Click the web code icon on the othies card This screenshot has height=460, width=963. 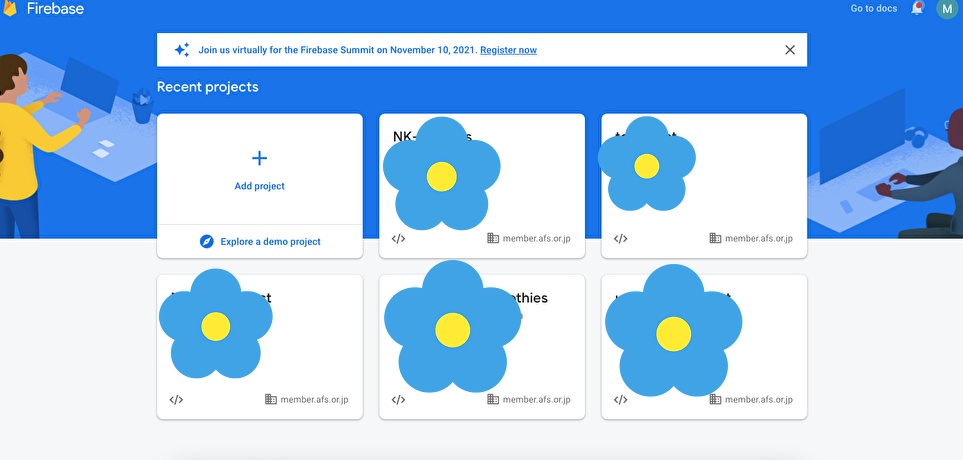(x=399, y=400)
